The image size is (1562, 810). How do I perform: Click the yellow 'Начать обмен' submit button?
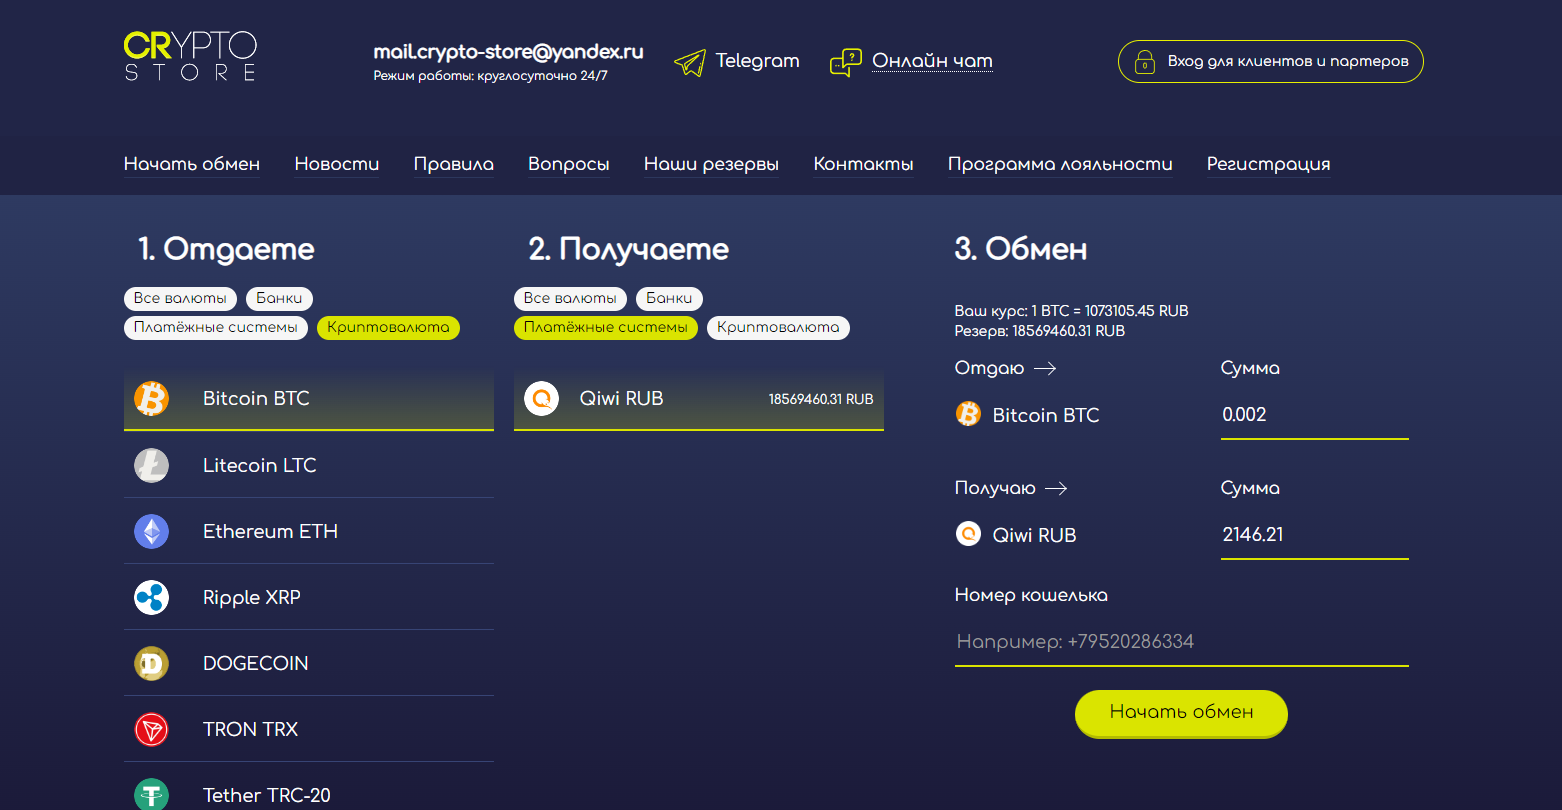(1181, 713)
